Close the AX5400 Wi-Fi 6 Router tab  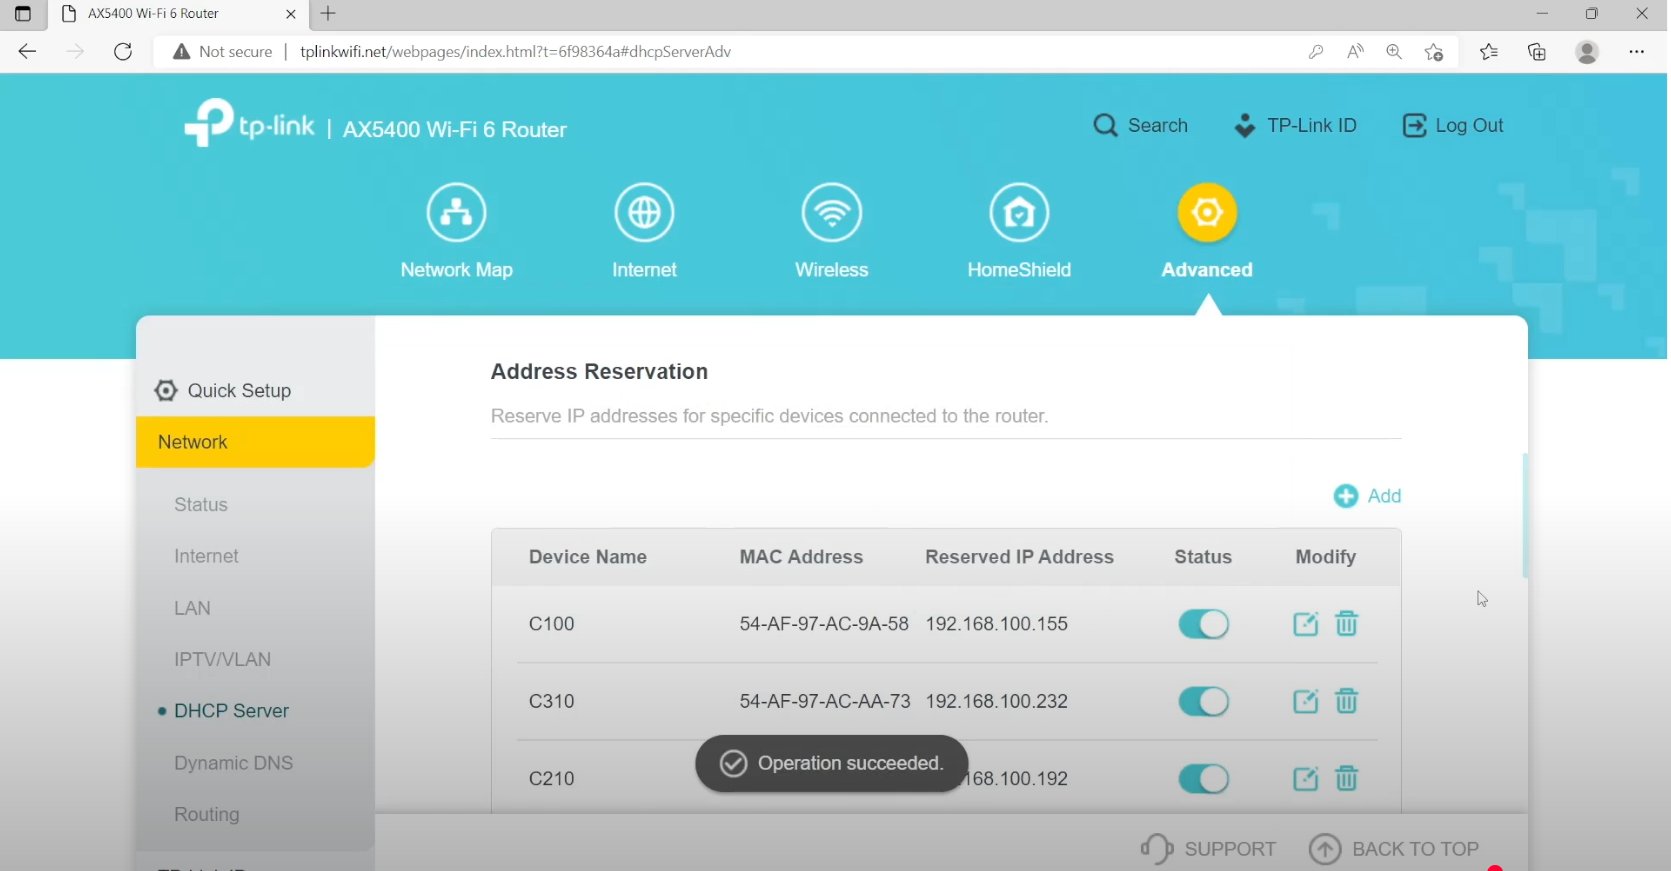(x=291, y=14)
